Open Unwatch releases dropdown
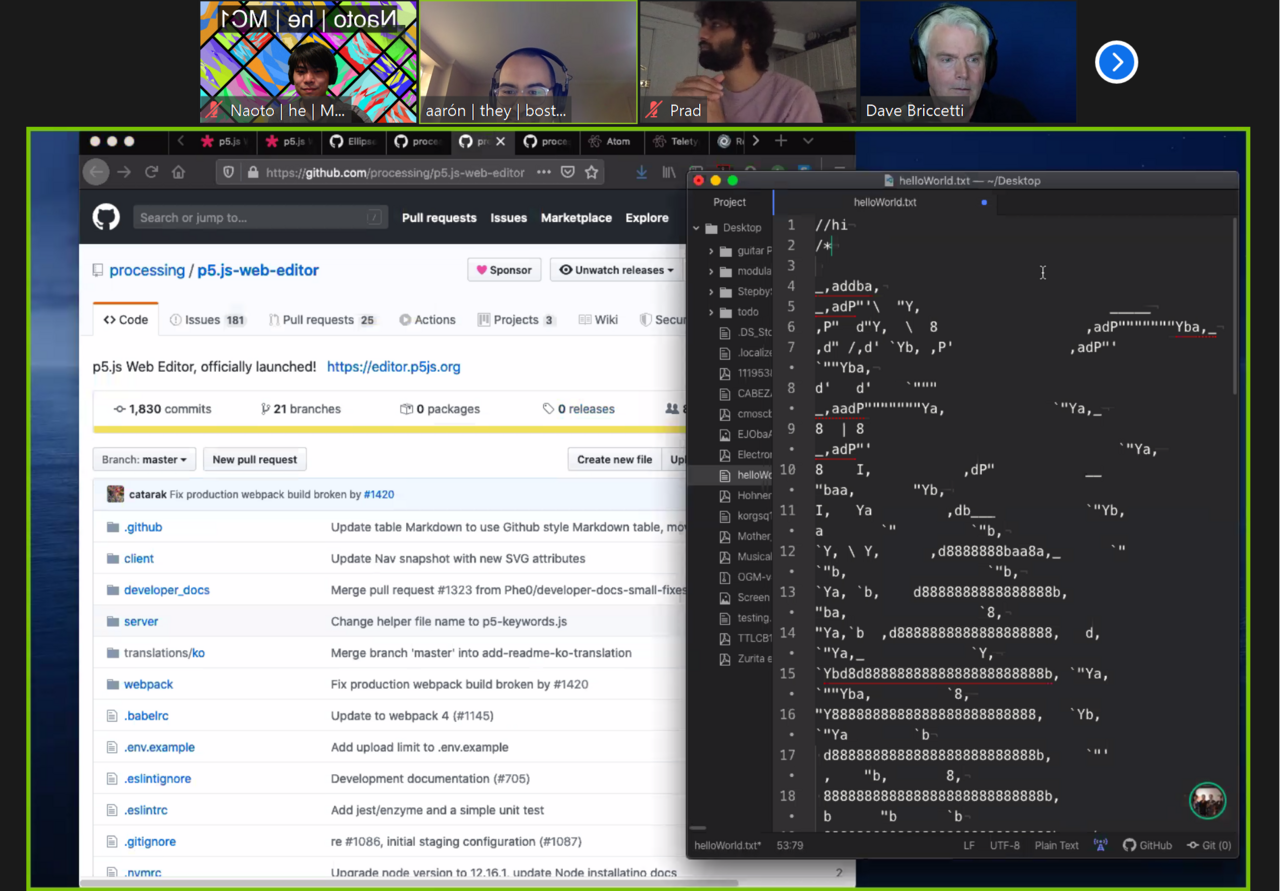The image size is (1280, 891). point(616,270)
